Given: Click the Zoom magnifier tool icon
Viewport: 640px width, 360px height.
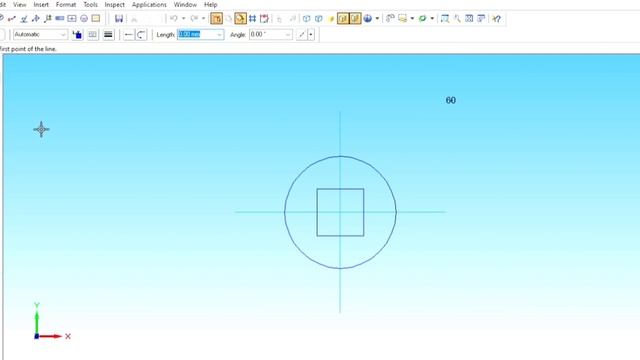Looking at the screenshot, I should click(457, 19).
